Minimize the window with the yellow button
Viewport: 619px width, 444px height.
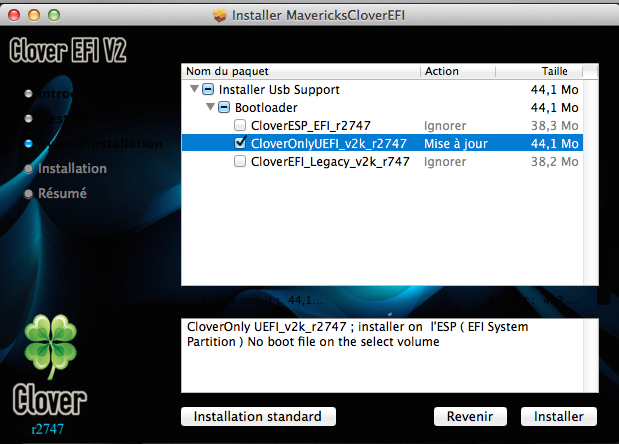click(34, 15)
